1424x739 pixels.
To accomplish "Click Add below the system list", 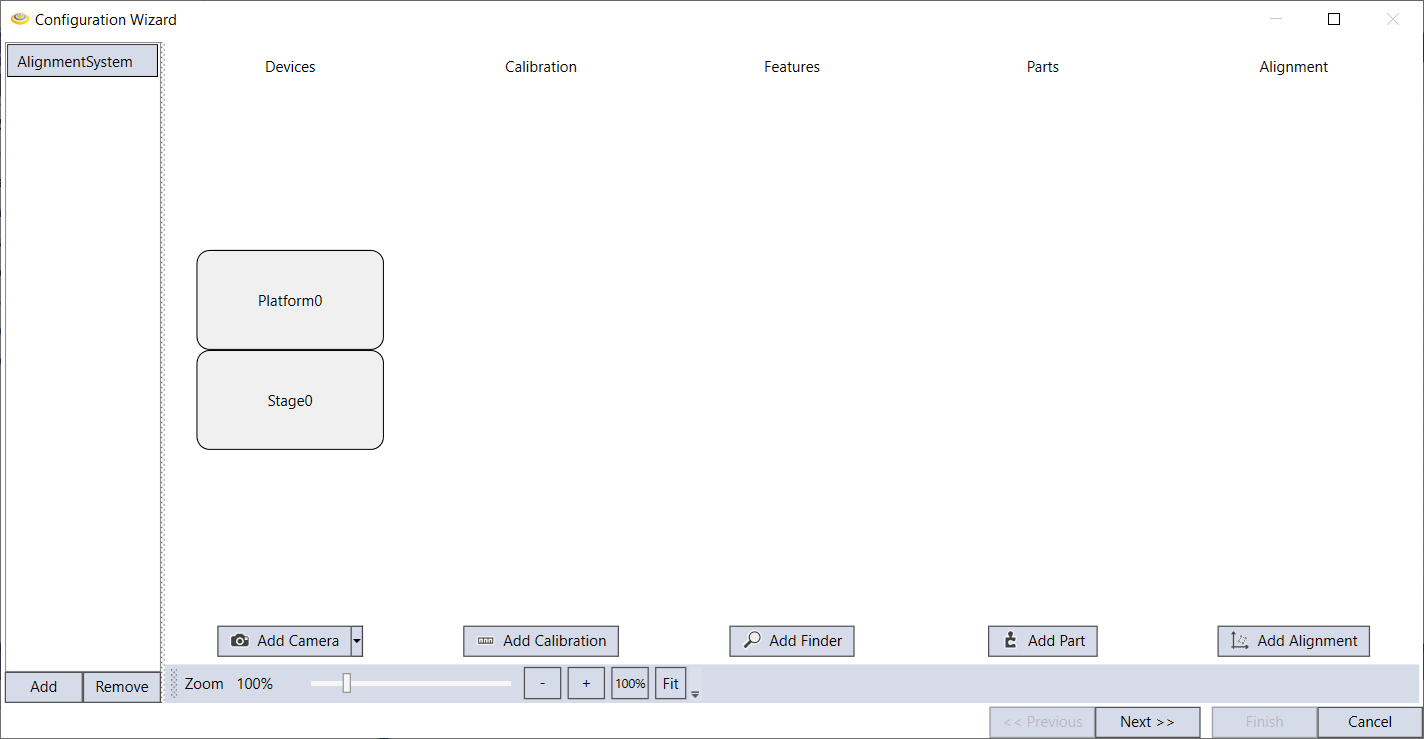I will (x=44, y=687).
